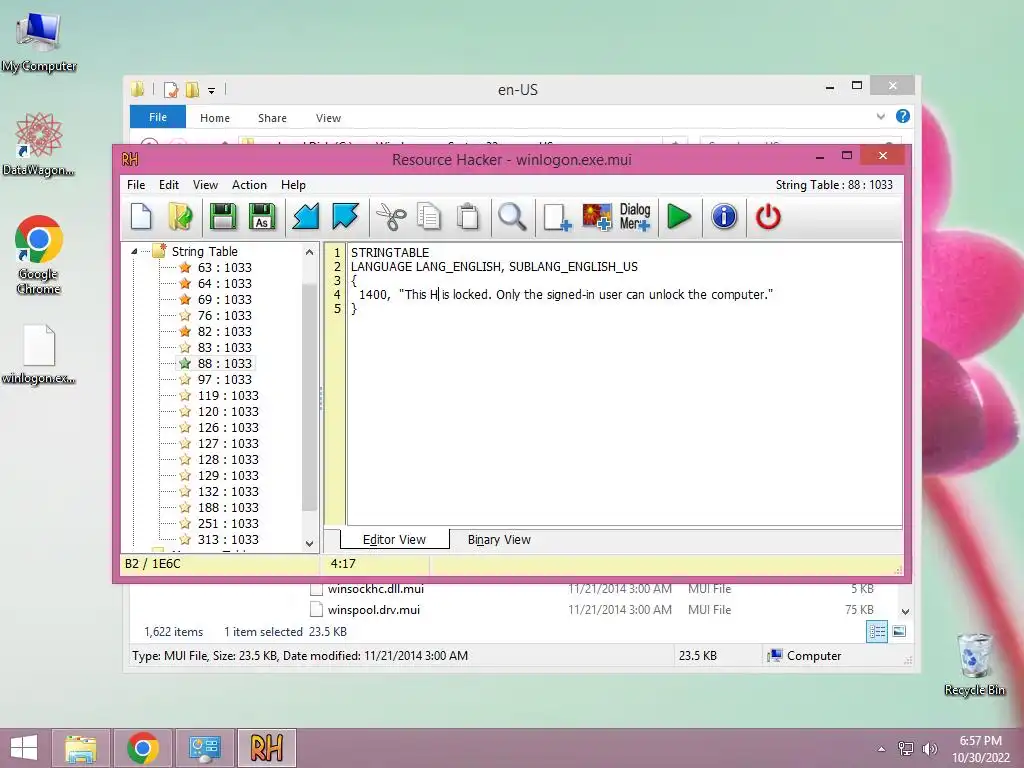Open Explorer help via the question mark icon

tap(903, 116)
